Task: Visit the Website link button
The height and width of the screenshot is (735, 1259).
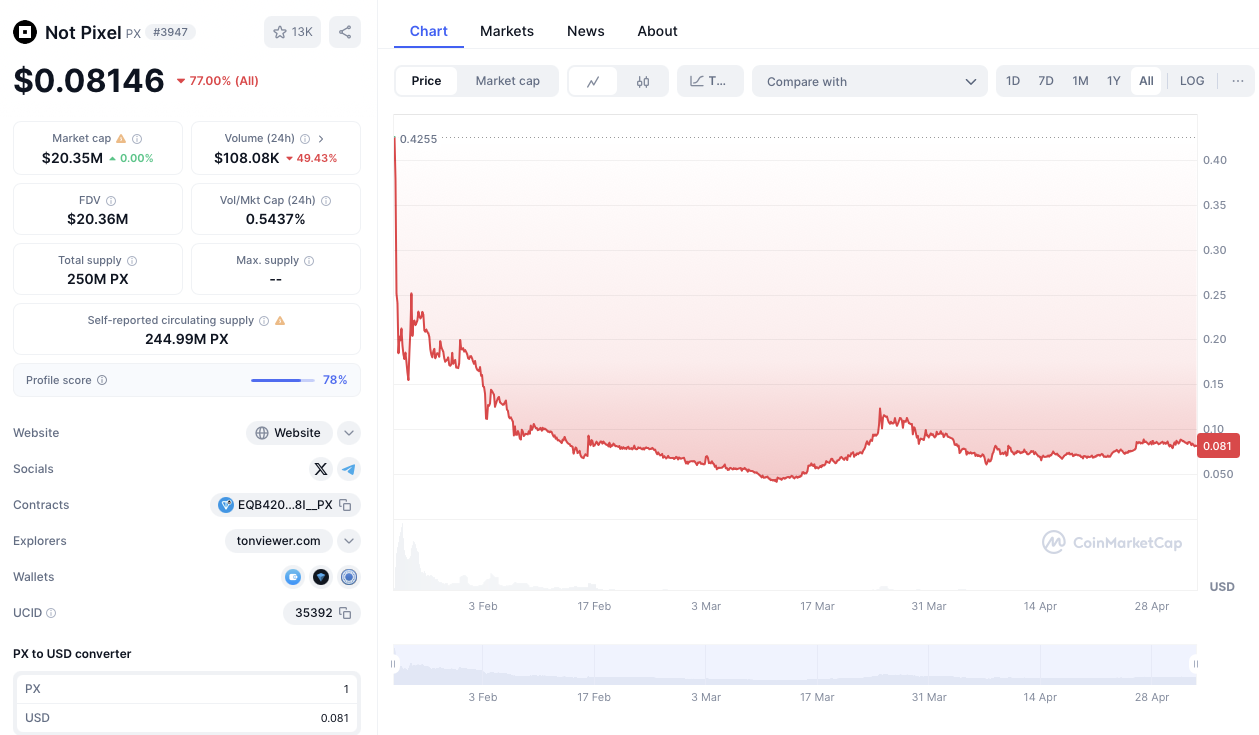Action: [289, 433]
